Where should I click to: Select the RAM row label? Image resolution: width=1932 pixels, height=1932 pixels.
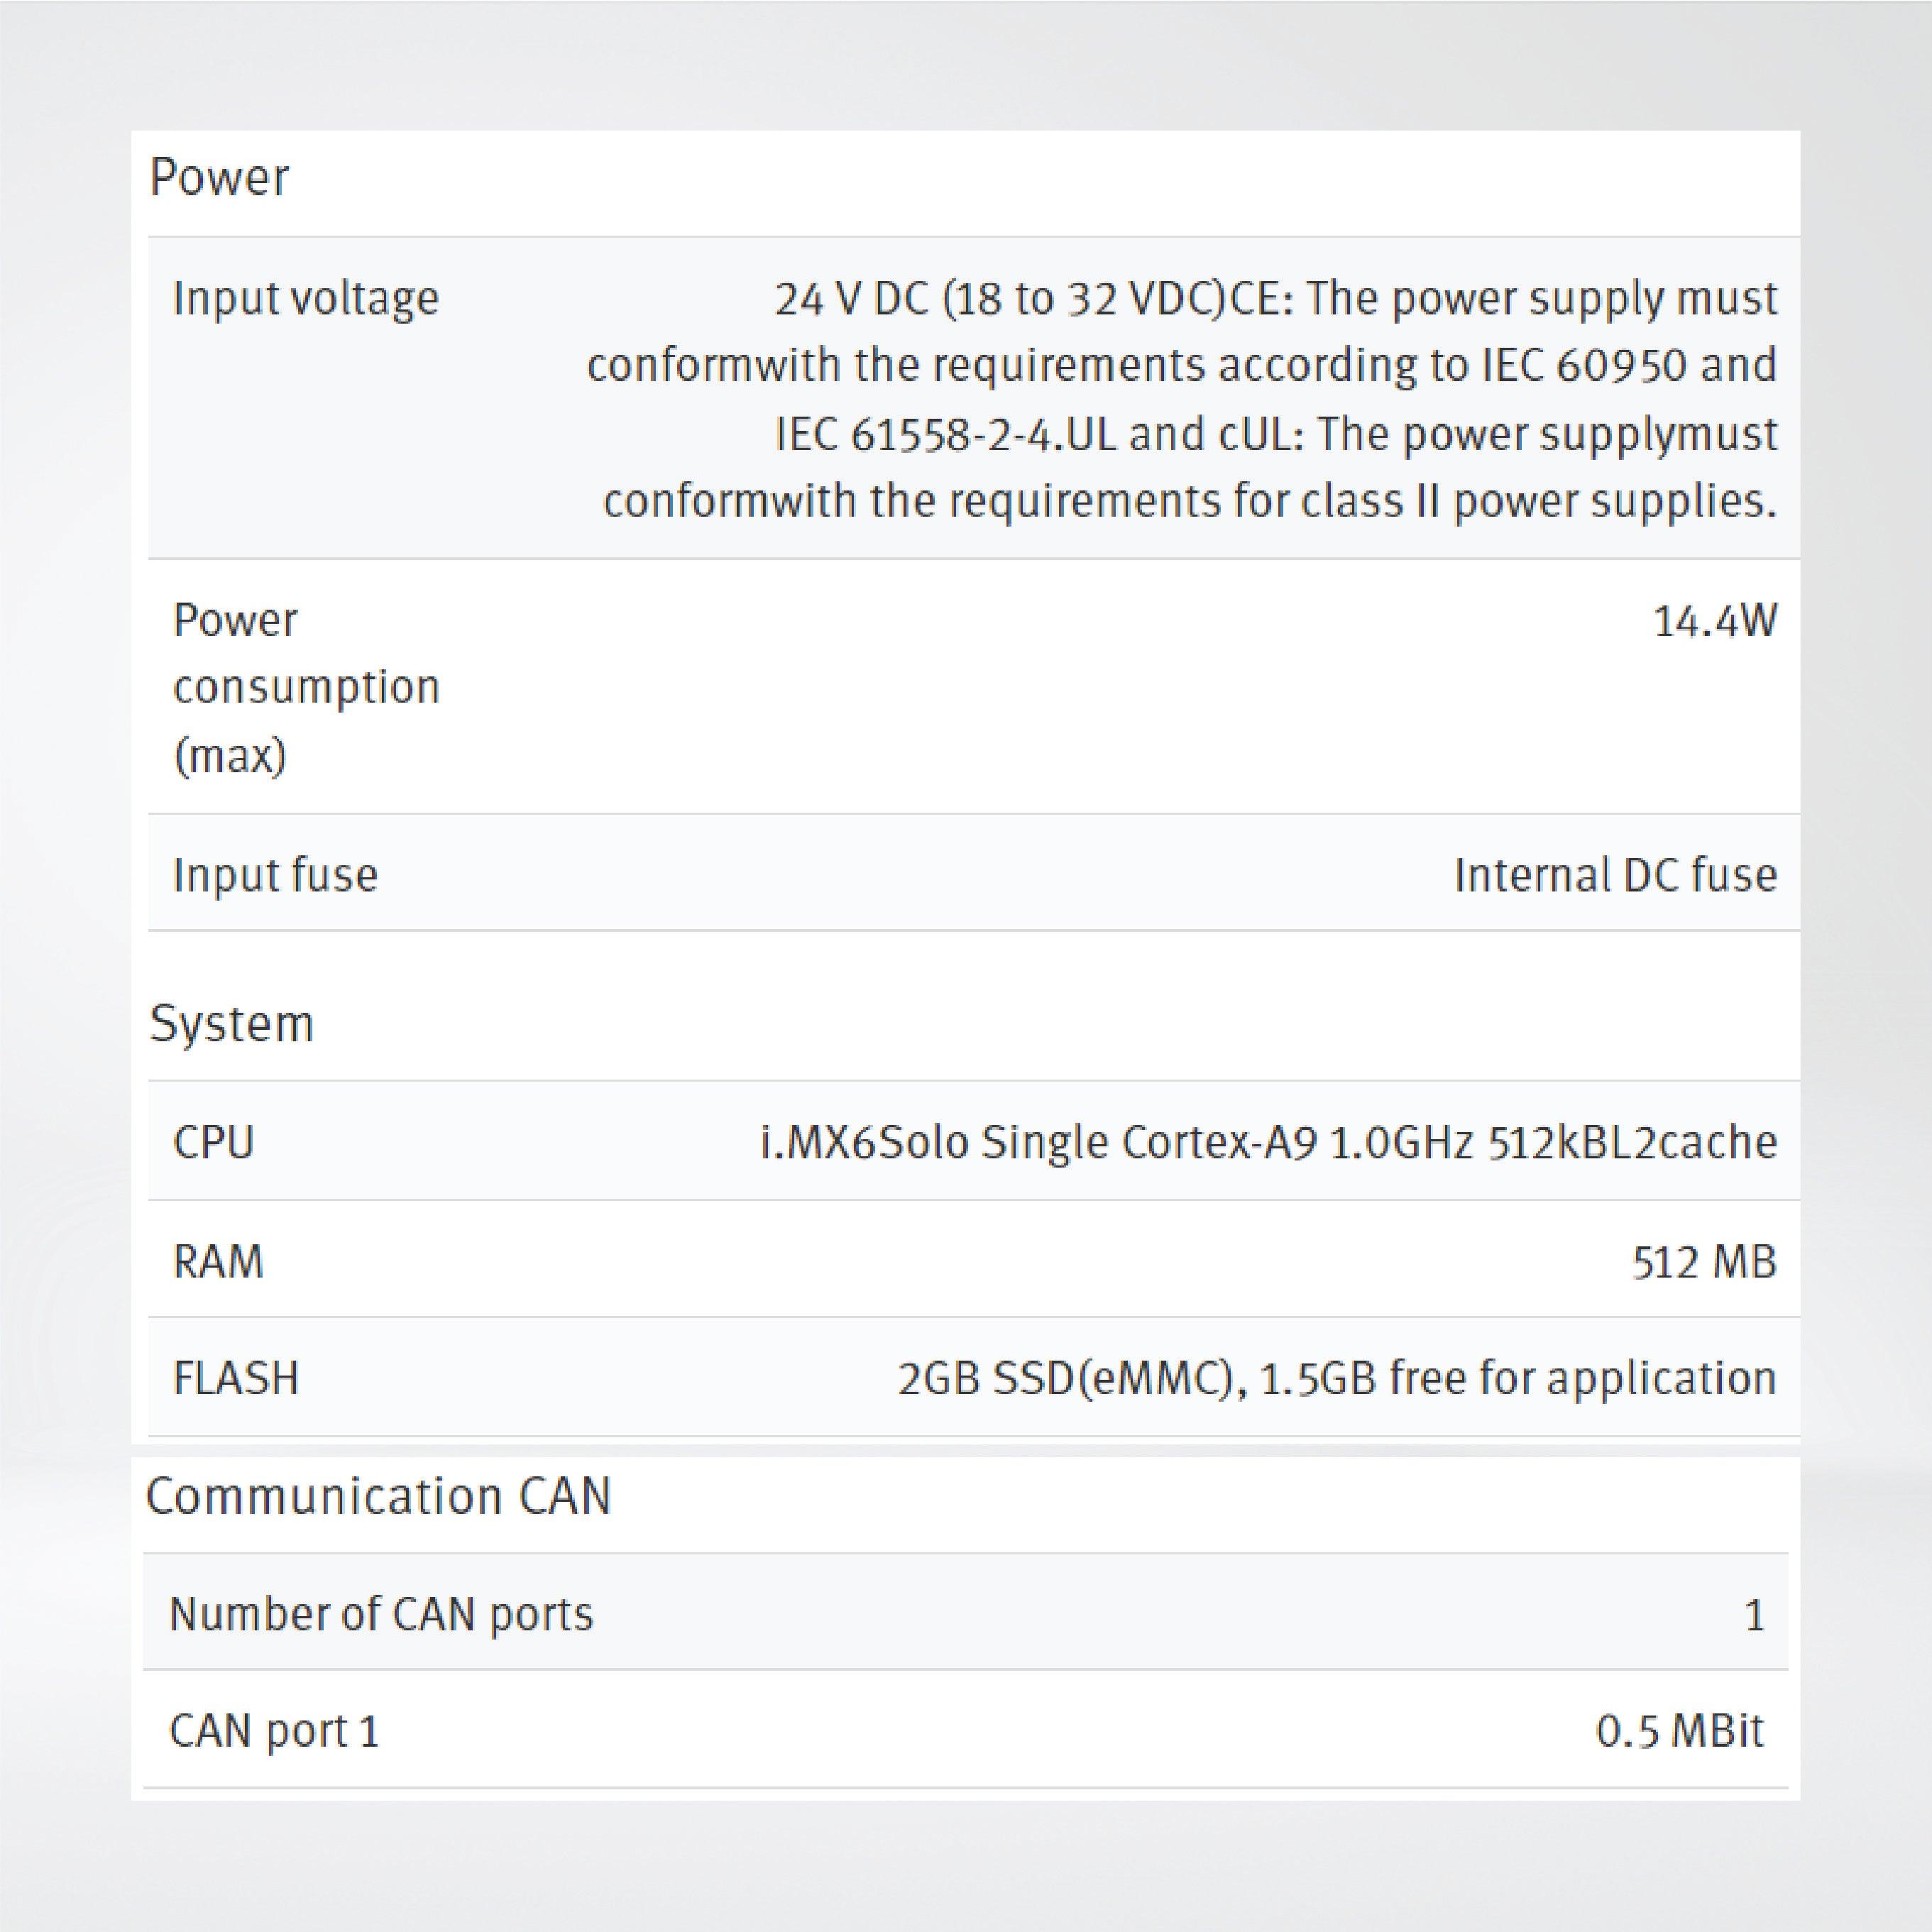coord(219,1262)
